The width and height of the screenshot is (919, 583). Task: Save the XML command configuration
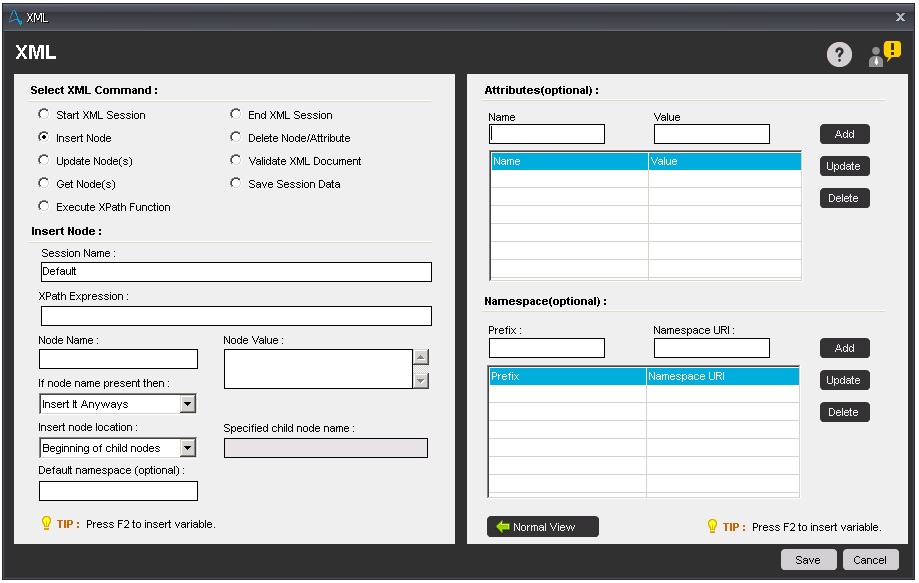808,560
